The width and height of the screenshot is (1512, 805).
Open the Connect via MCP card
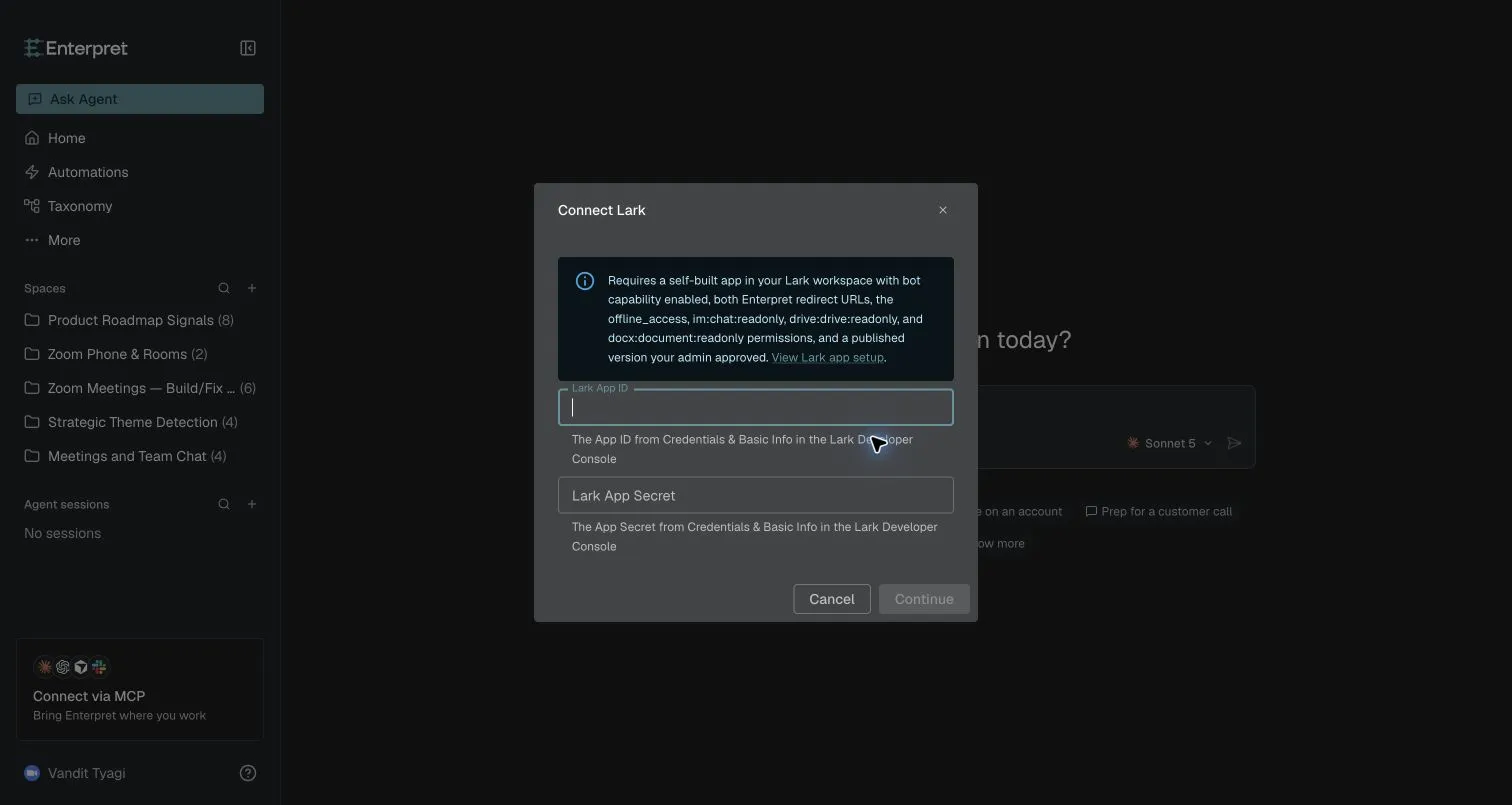tap(140, 689)
